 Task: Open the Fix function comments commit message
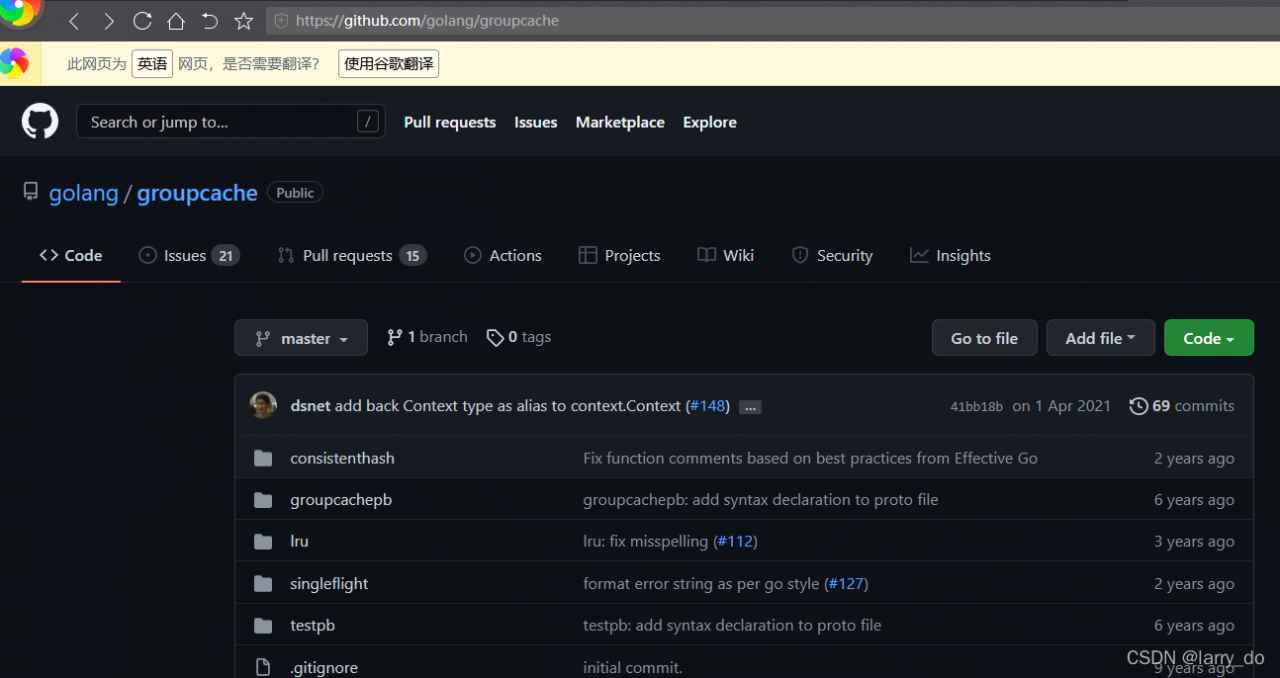(810, 458)
